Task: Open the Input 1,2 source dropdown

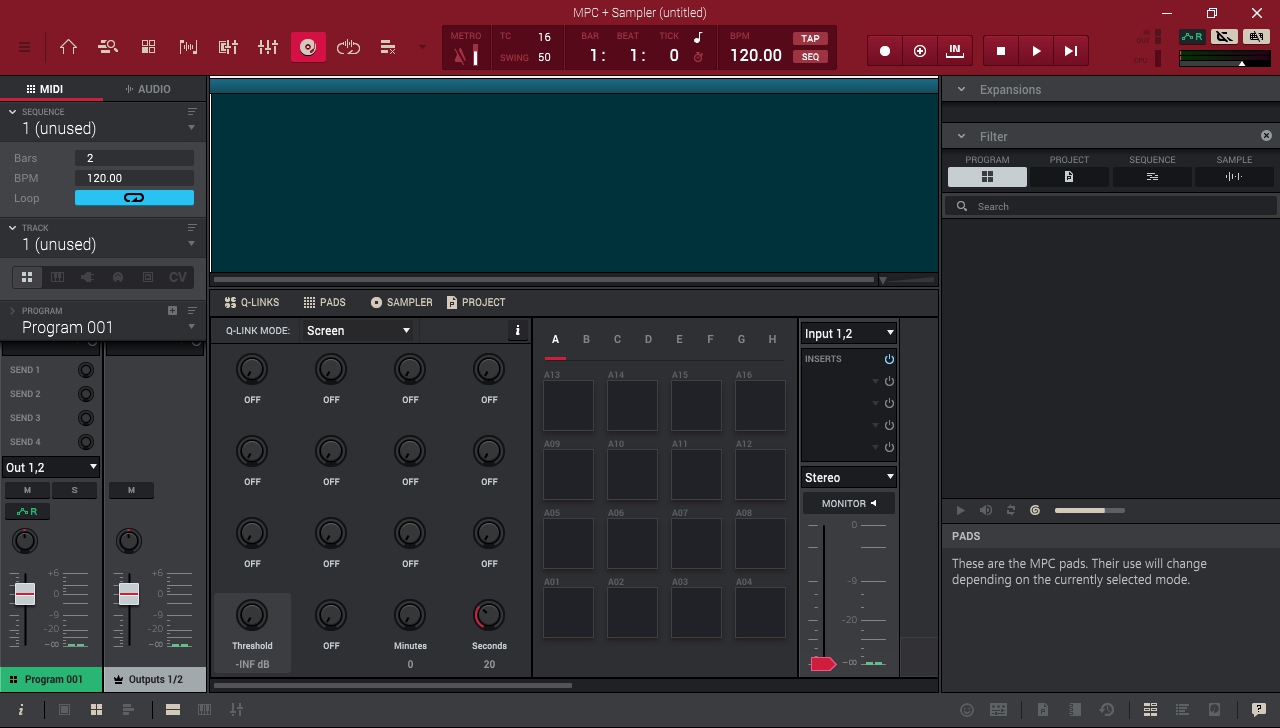Action: click(x=849, y=334)
